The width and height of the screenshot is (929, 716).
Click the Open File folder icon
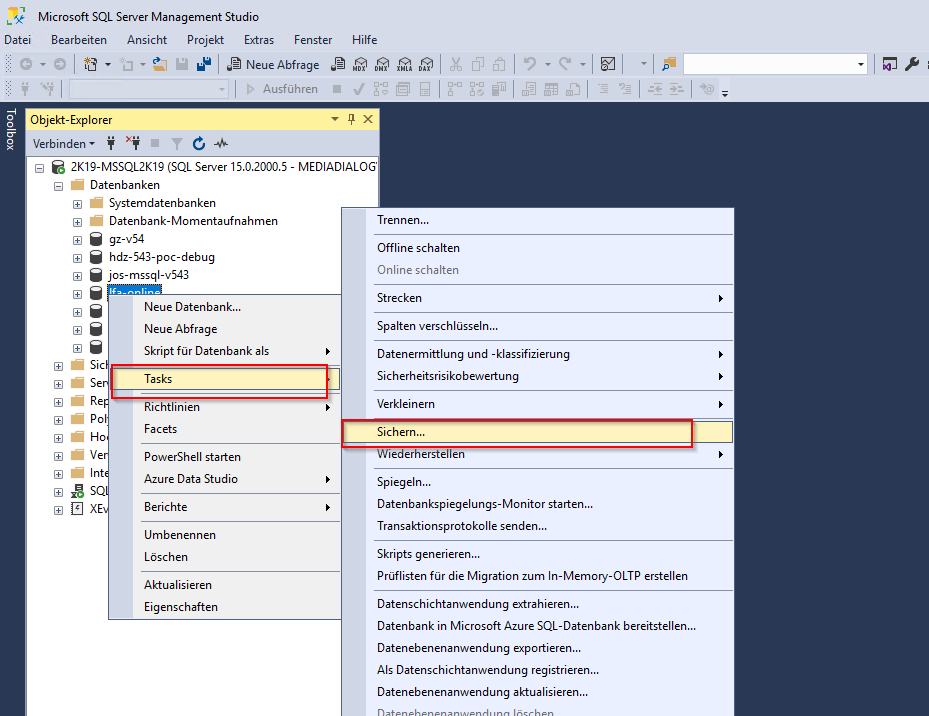159,64
